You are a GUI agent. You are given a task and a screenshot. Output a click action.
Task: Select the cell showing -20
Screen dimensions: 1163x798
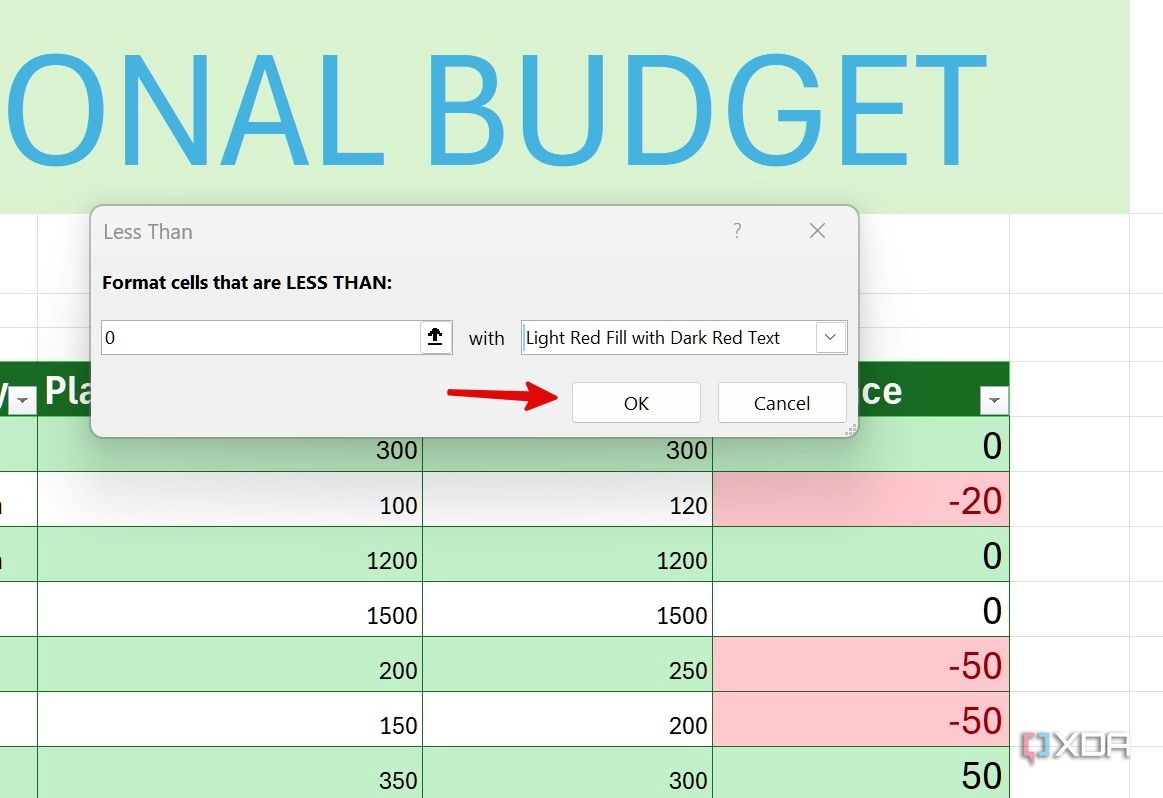click(x=860, y=500)
